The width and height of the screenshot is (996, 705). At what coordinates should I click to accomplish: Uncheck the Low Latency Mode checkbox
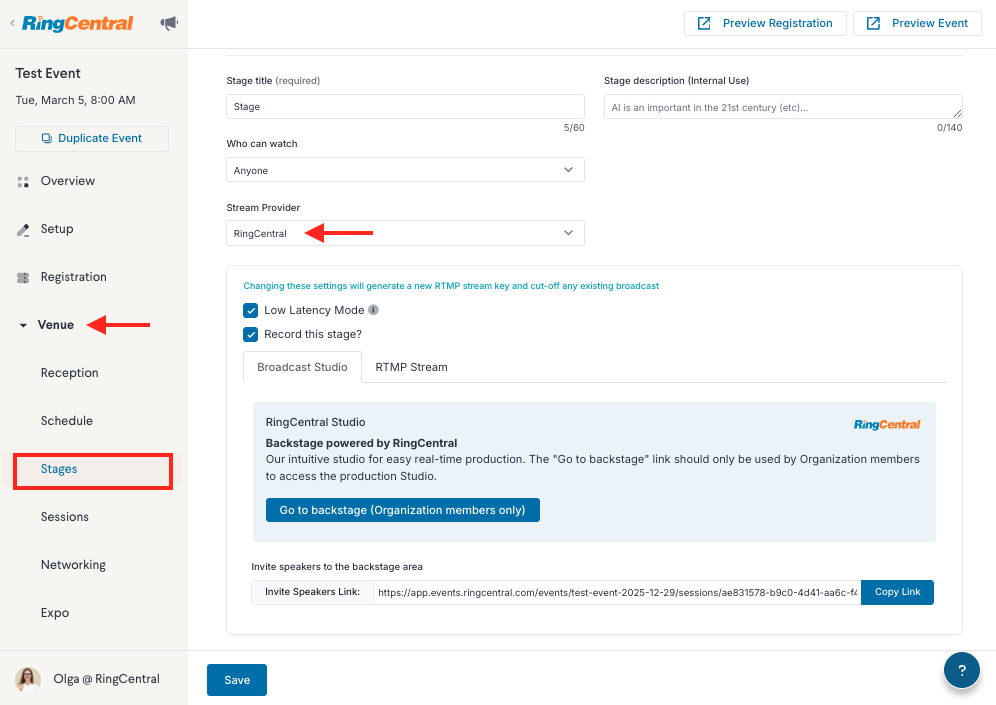(x=250, y=311)
